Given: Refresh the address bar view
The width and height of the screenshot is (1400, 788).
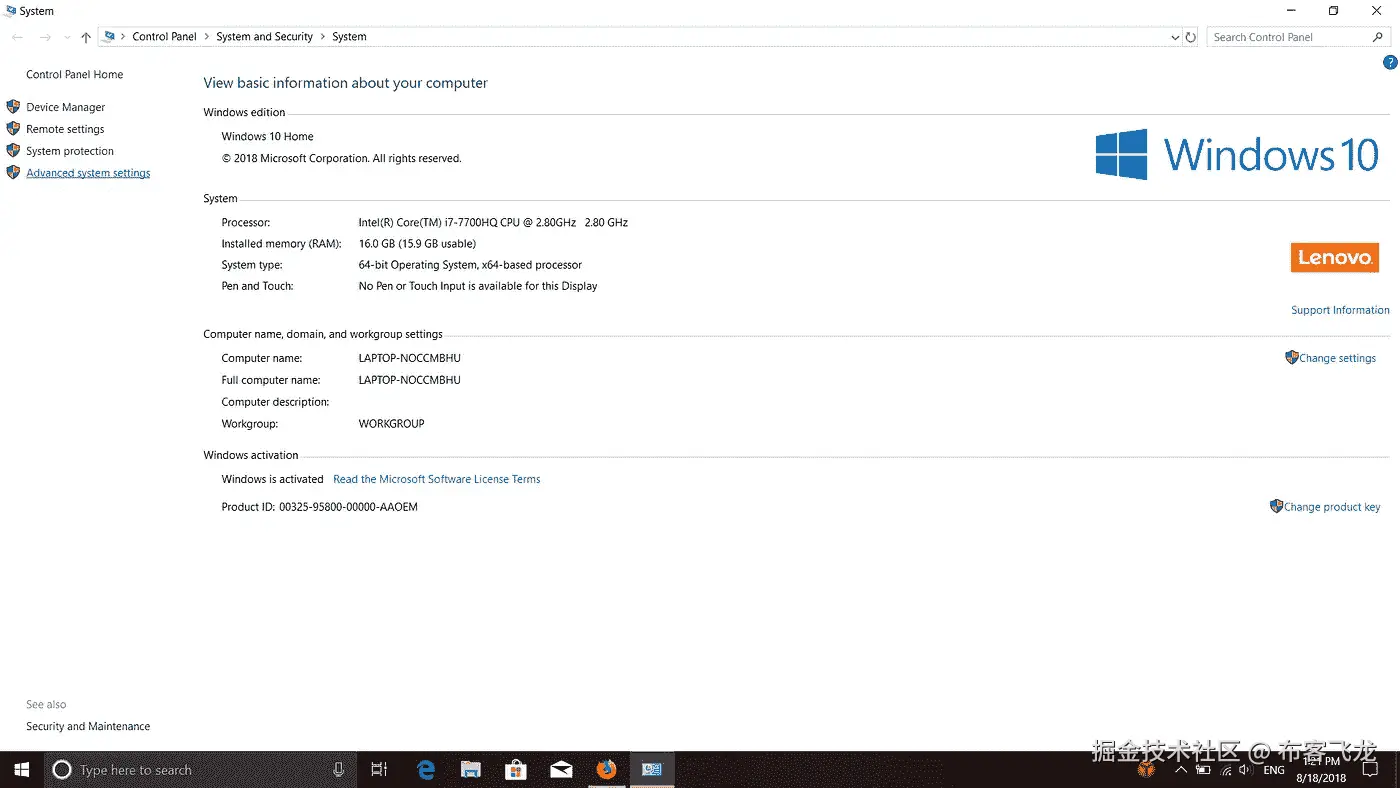Looking at the screenshot, I should [1190, 37].
